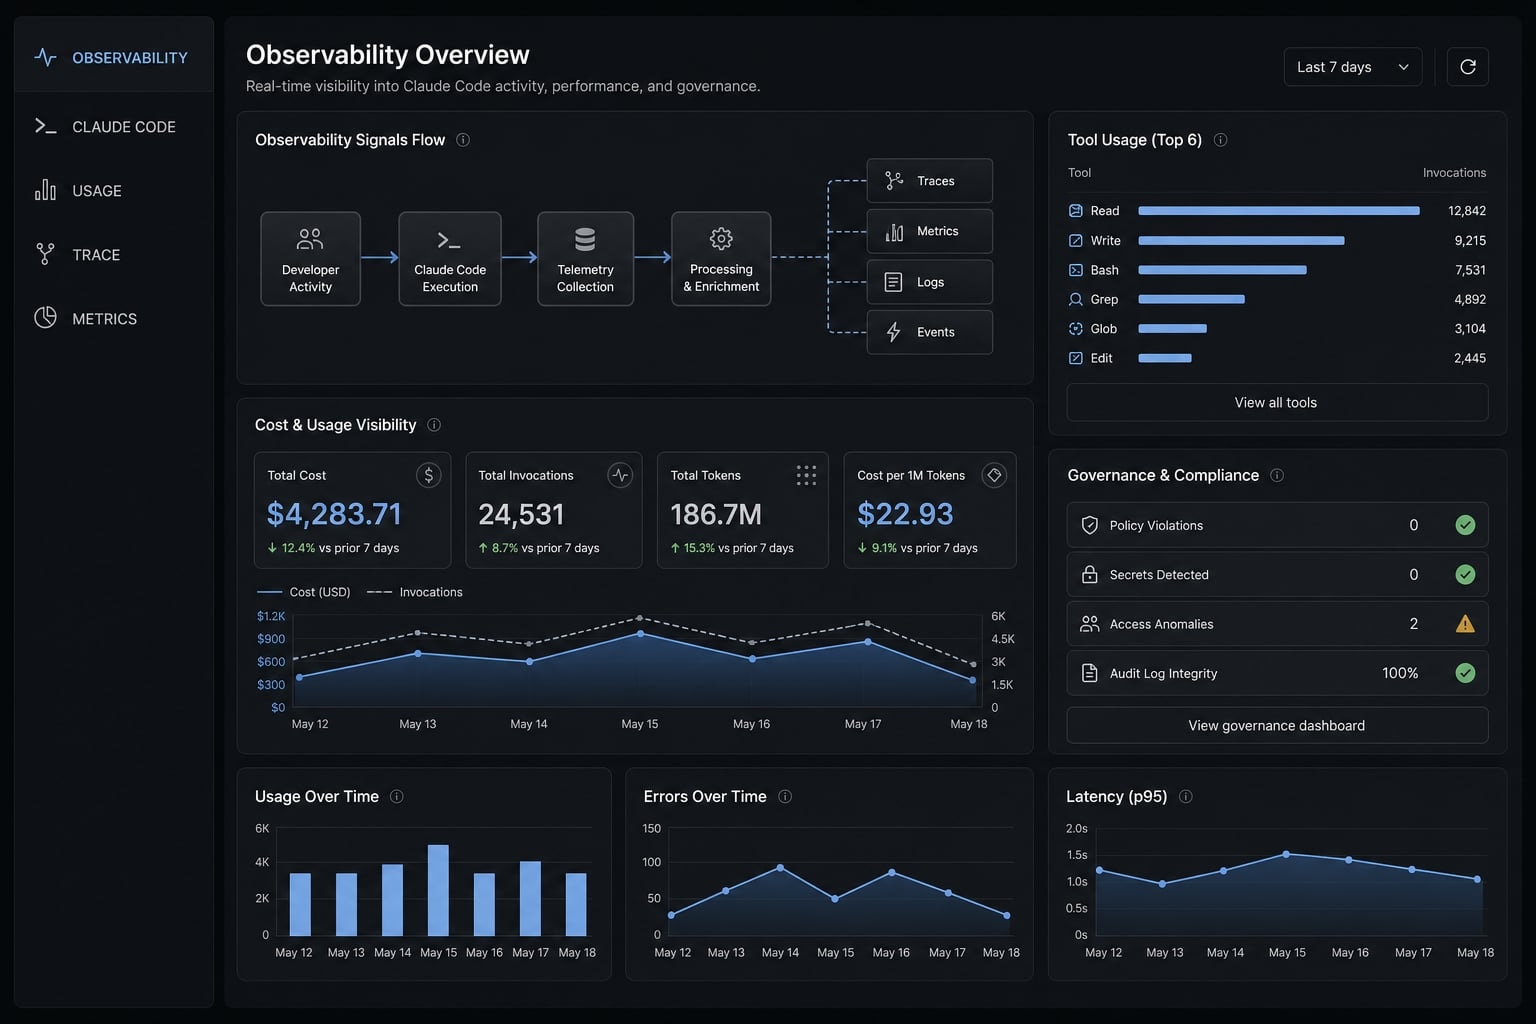Open the Policy Violations row
The width and height of the screenshot is (1536, 1024).
point(1277,525)
